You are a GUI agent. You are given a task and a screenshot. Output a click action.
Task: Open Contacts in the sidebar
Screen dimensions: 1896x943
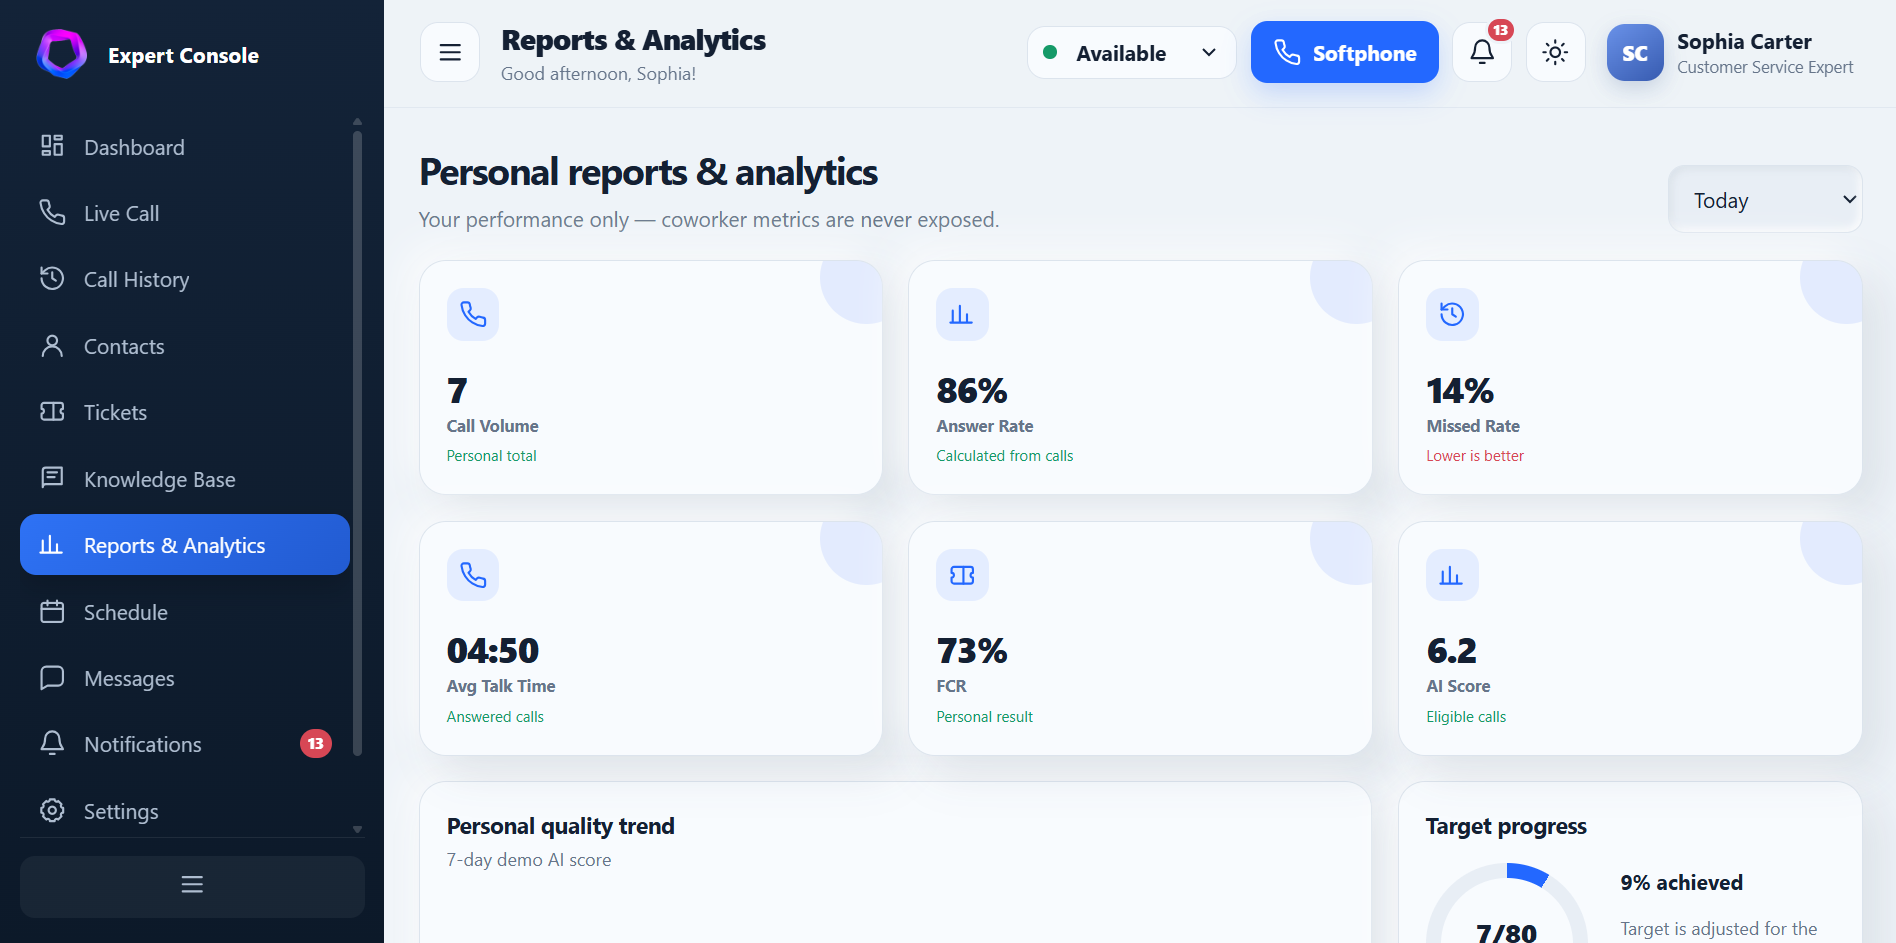pos(185,346)
